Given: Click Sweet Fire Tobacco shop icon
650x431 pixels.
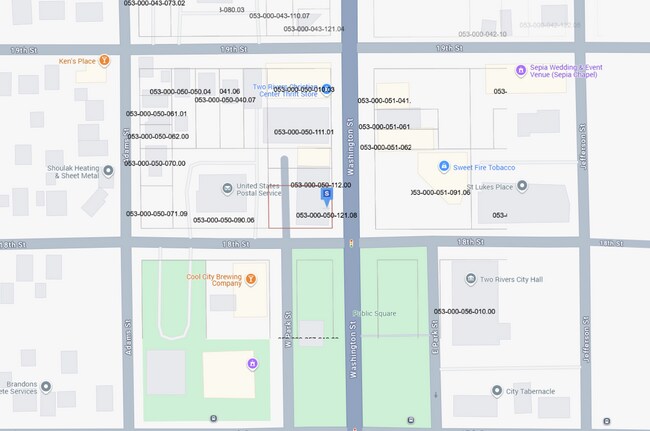Looking at the screenshot, I should [444, 167].
